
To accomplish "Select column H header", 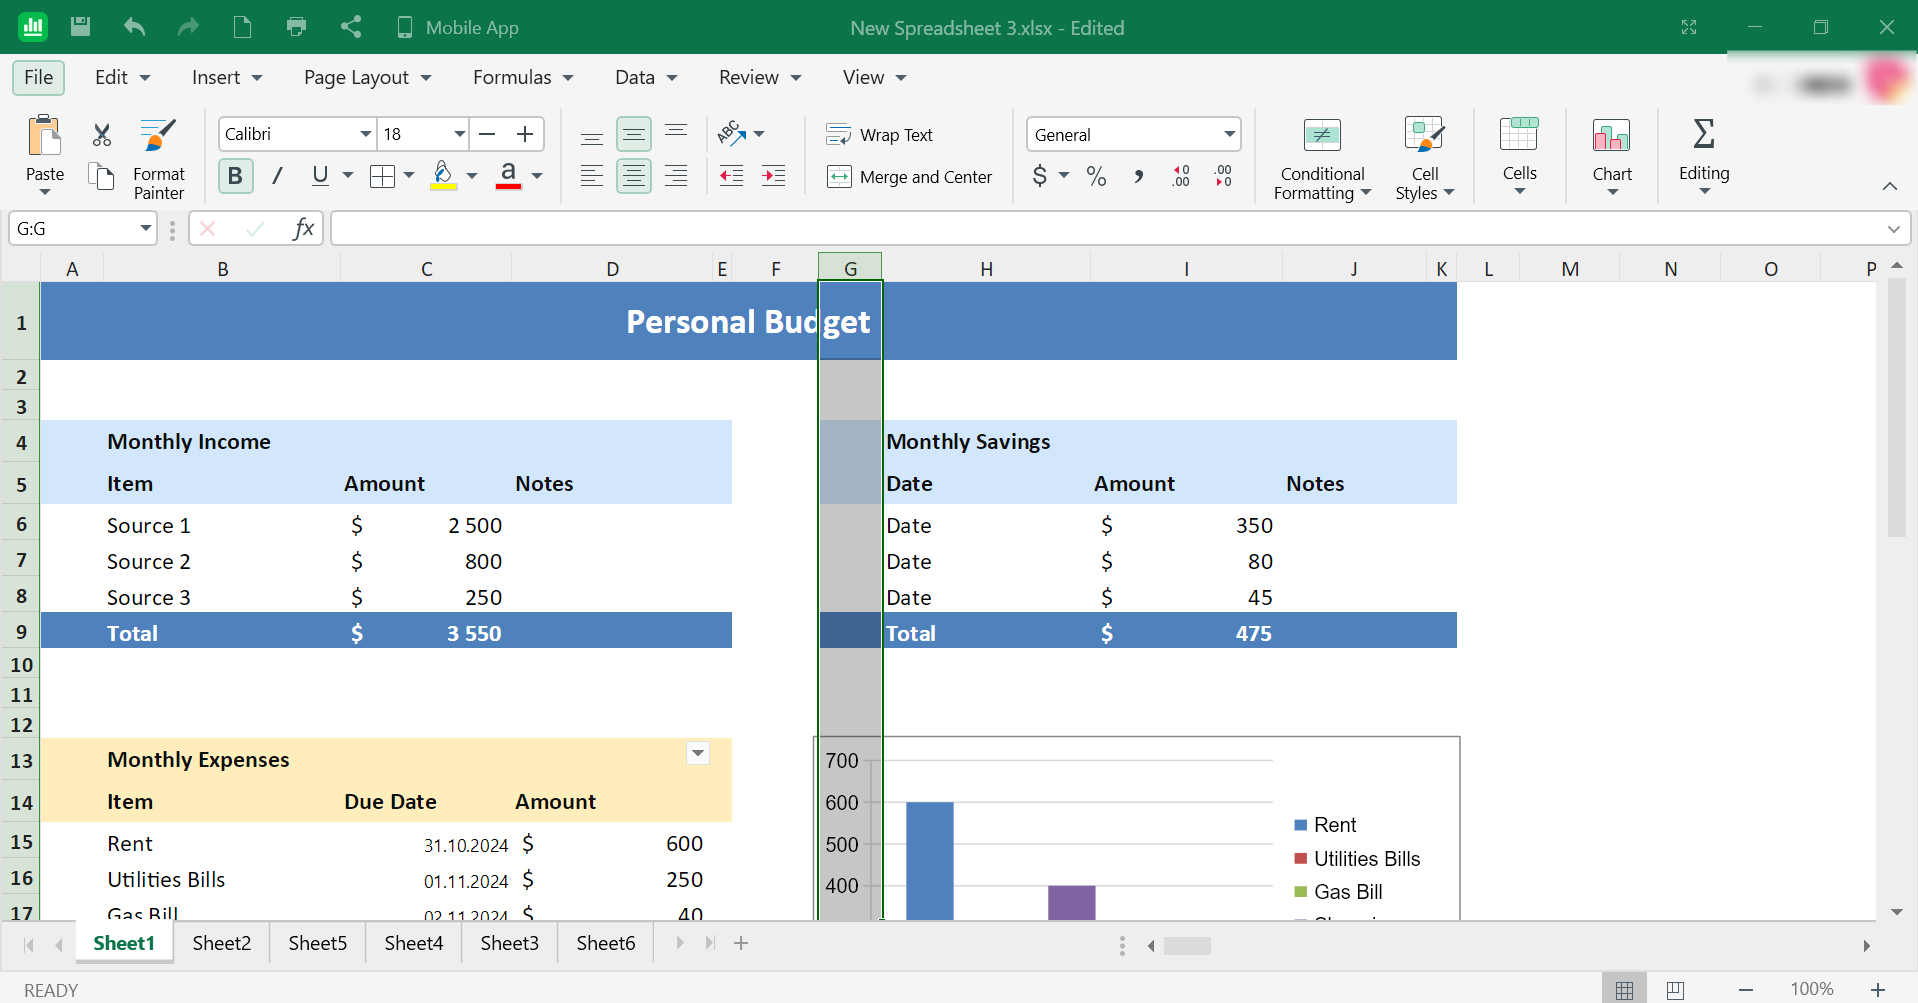I will 986,268.
